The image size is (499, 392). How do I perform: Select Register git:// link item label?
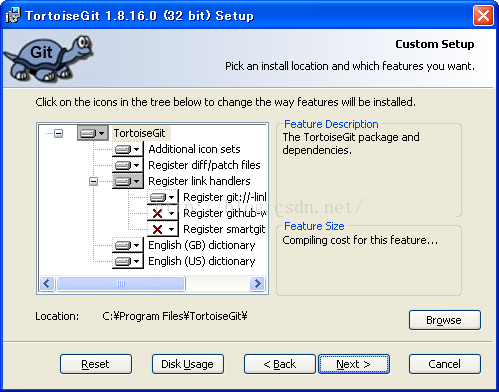225,197
